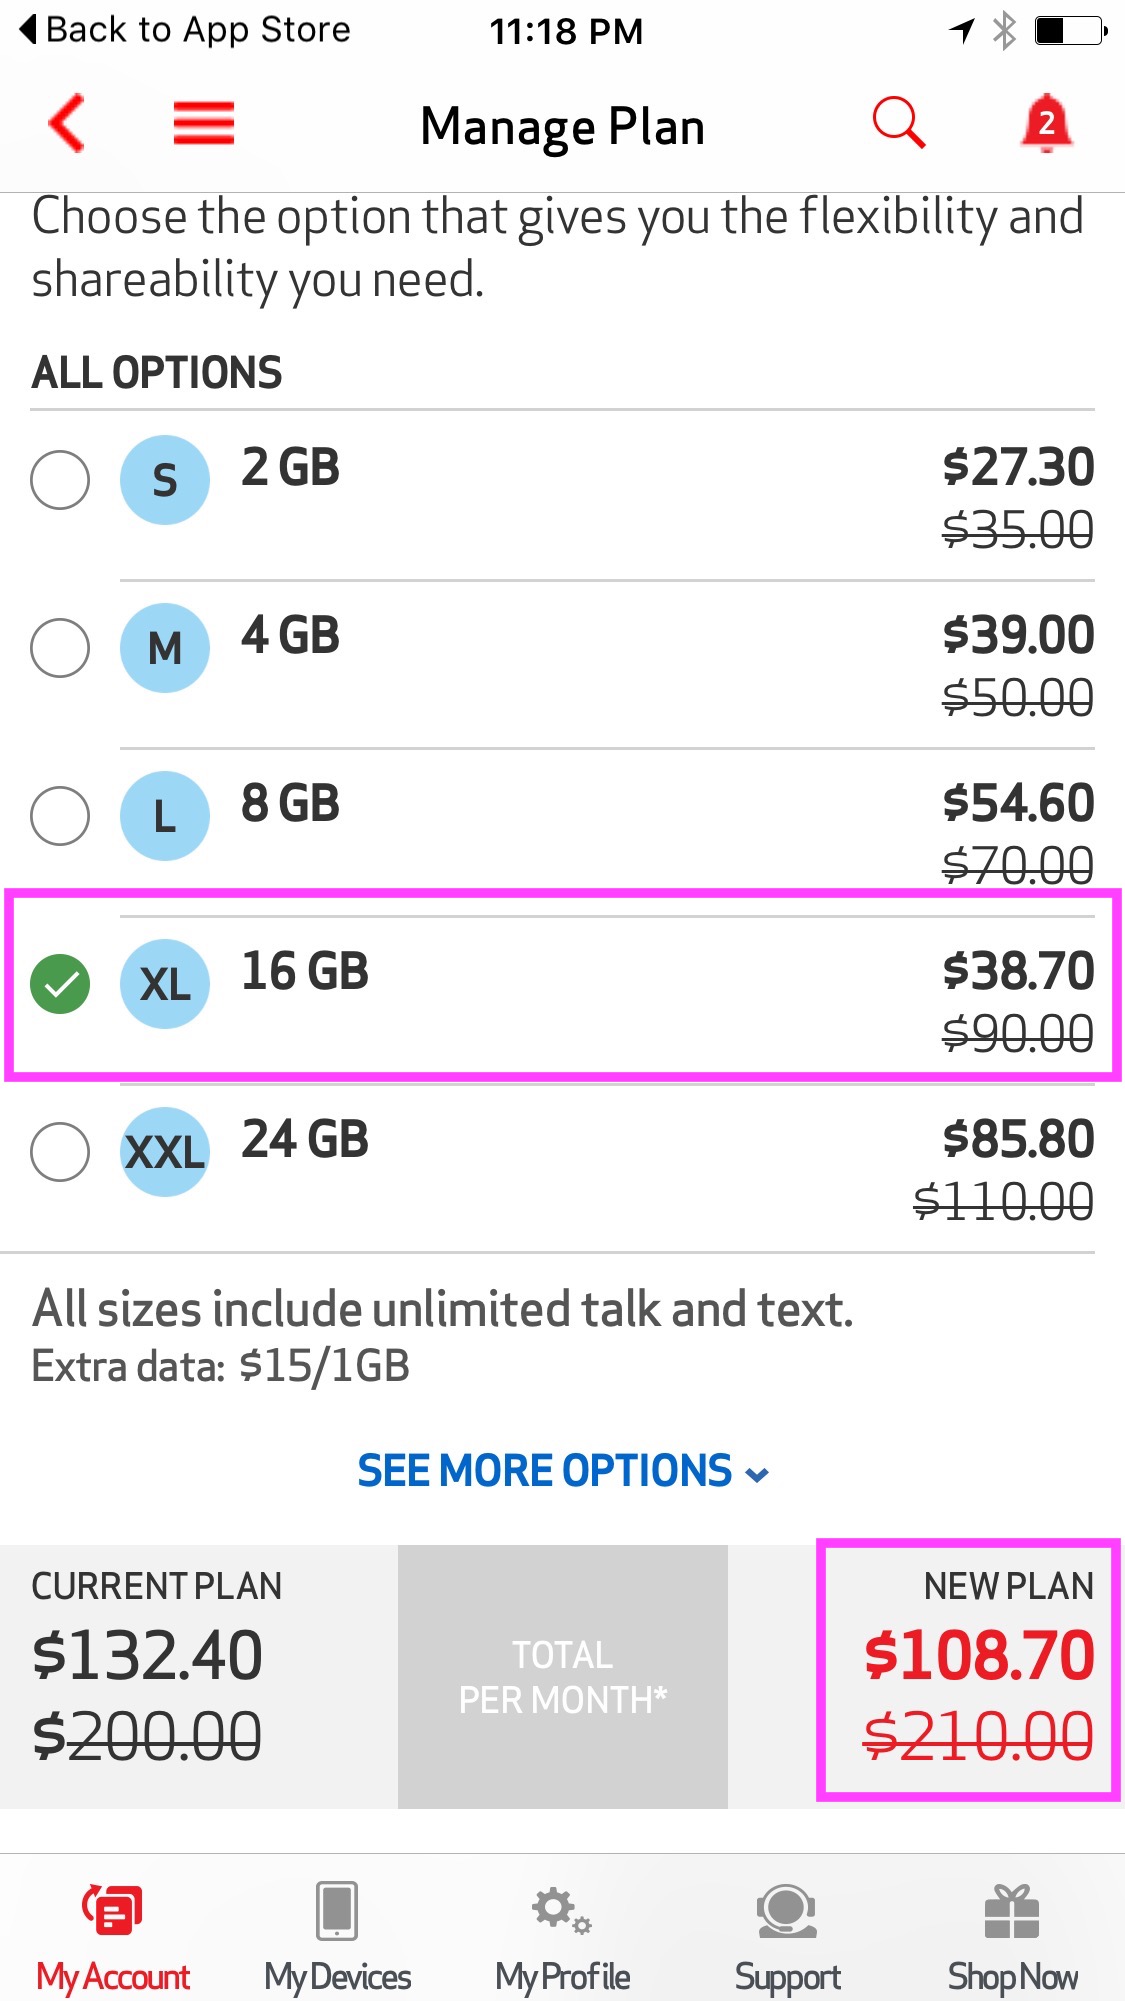View notifications via the bell icon

[x=1046, y=124]
